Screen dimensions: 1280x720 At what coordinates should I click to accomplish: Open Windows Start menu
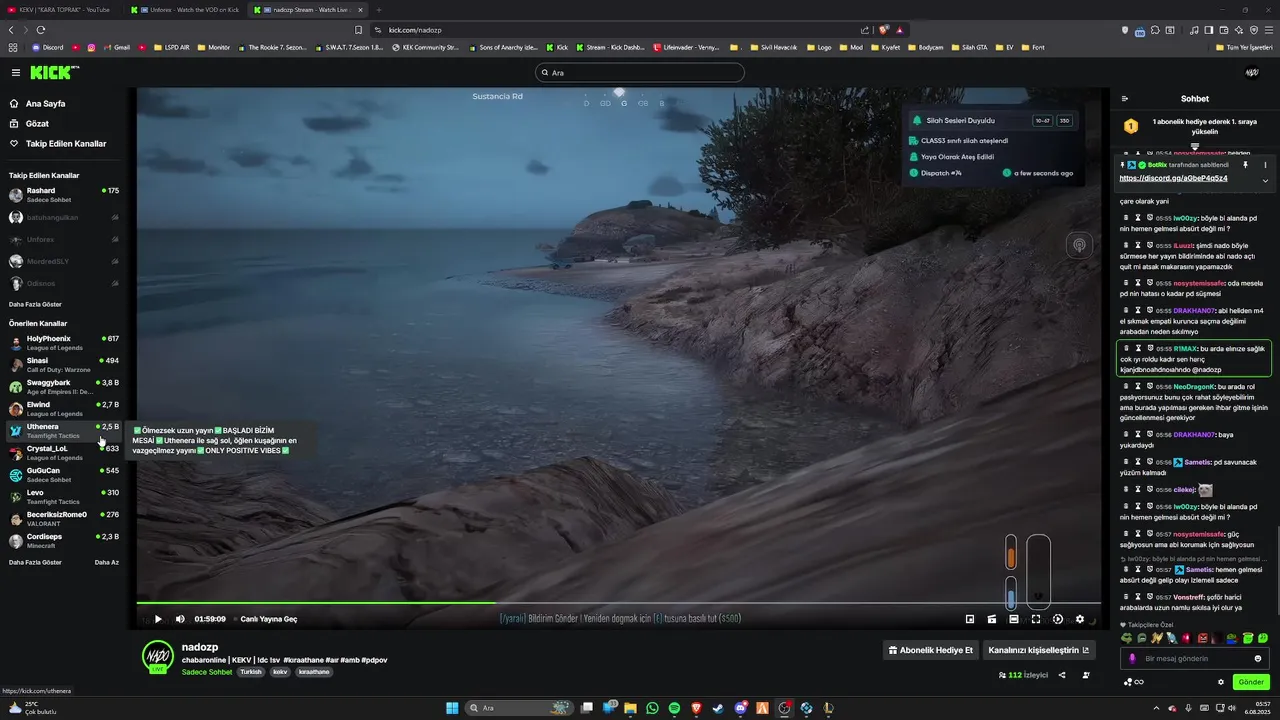tap(452, 708)
